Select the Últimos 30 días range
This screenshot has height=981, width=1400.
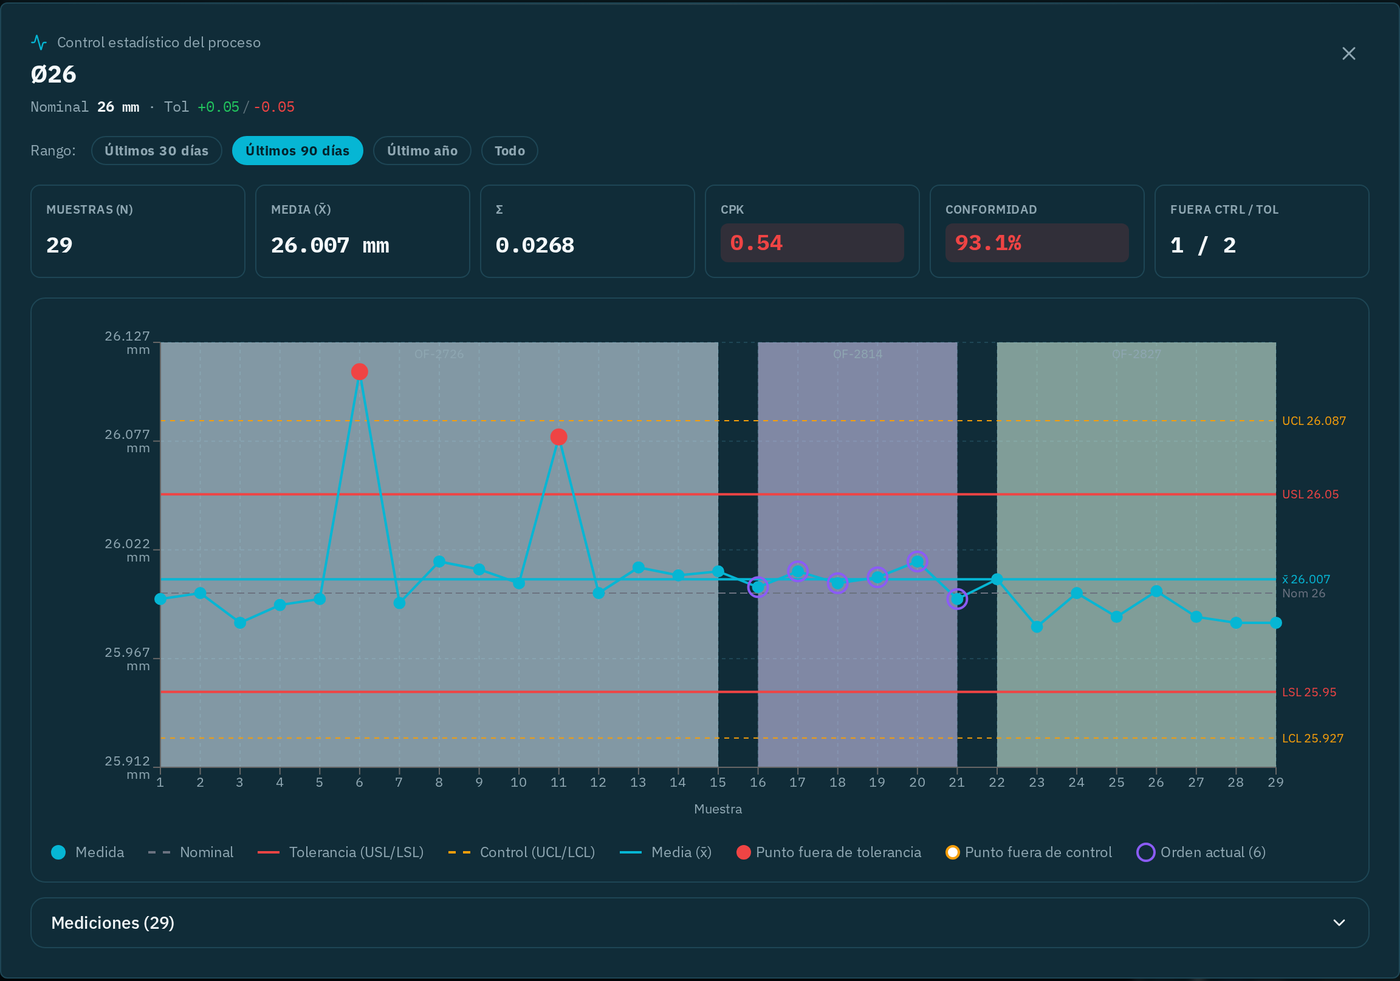tap(157, 151)
